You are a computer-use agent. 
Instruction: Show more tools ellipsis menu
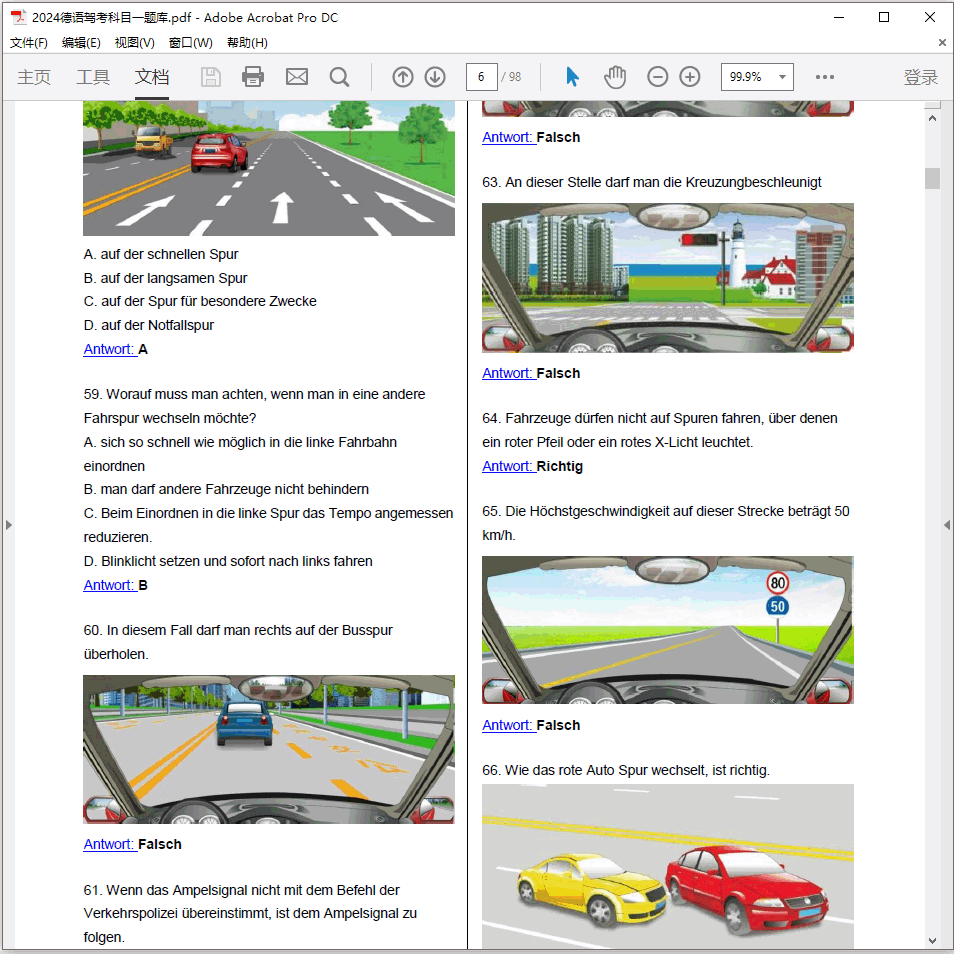[x=825, y=77]
